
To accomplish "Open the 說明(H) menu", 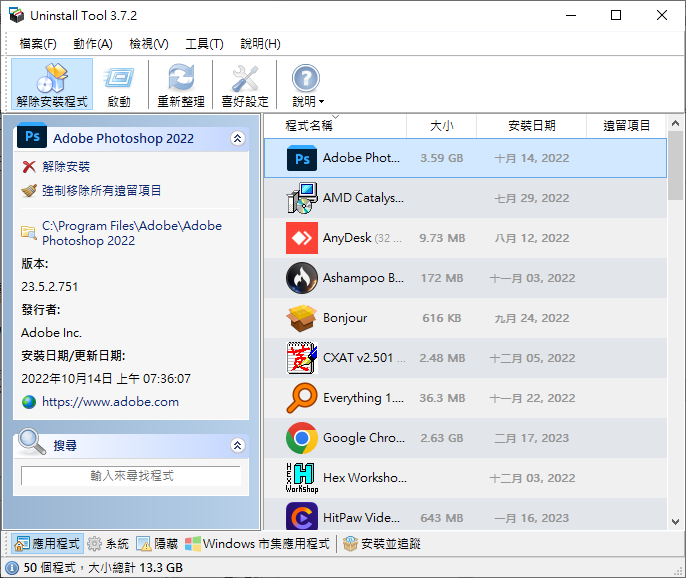I will pos(260,44).
